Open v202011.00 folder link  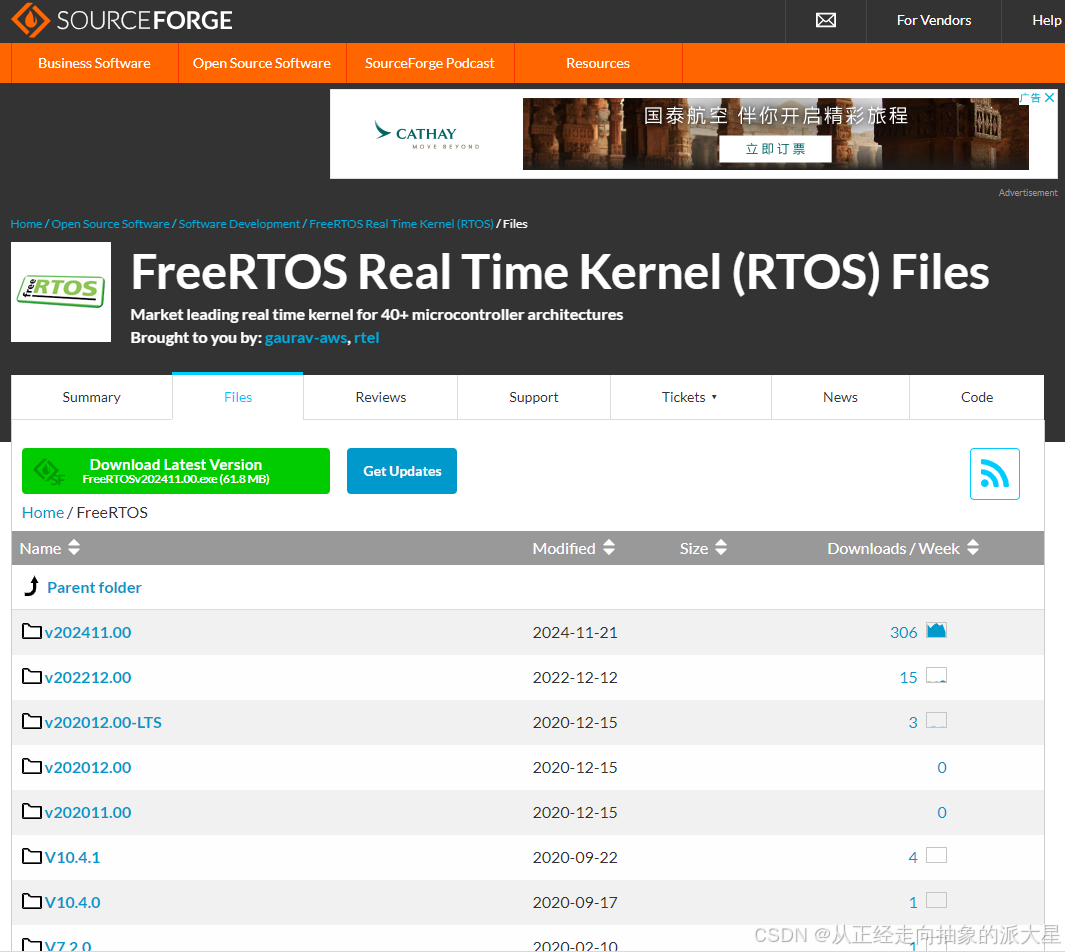pos(88,812)
